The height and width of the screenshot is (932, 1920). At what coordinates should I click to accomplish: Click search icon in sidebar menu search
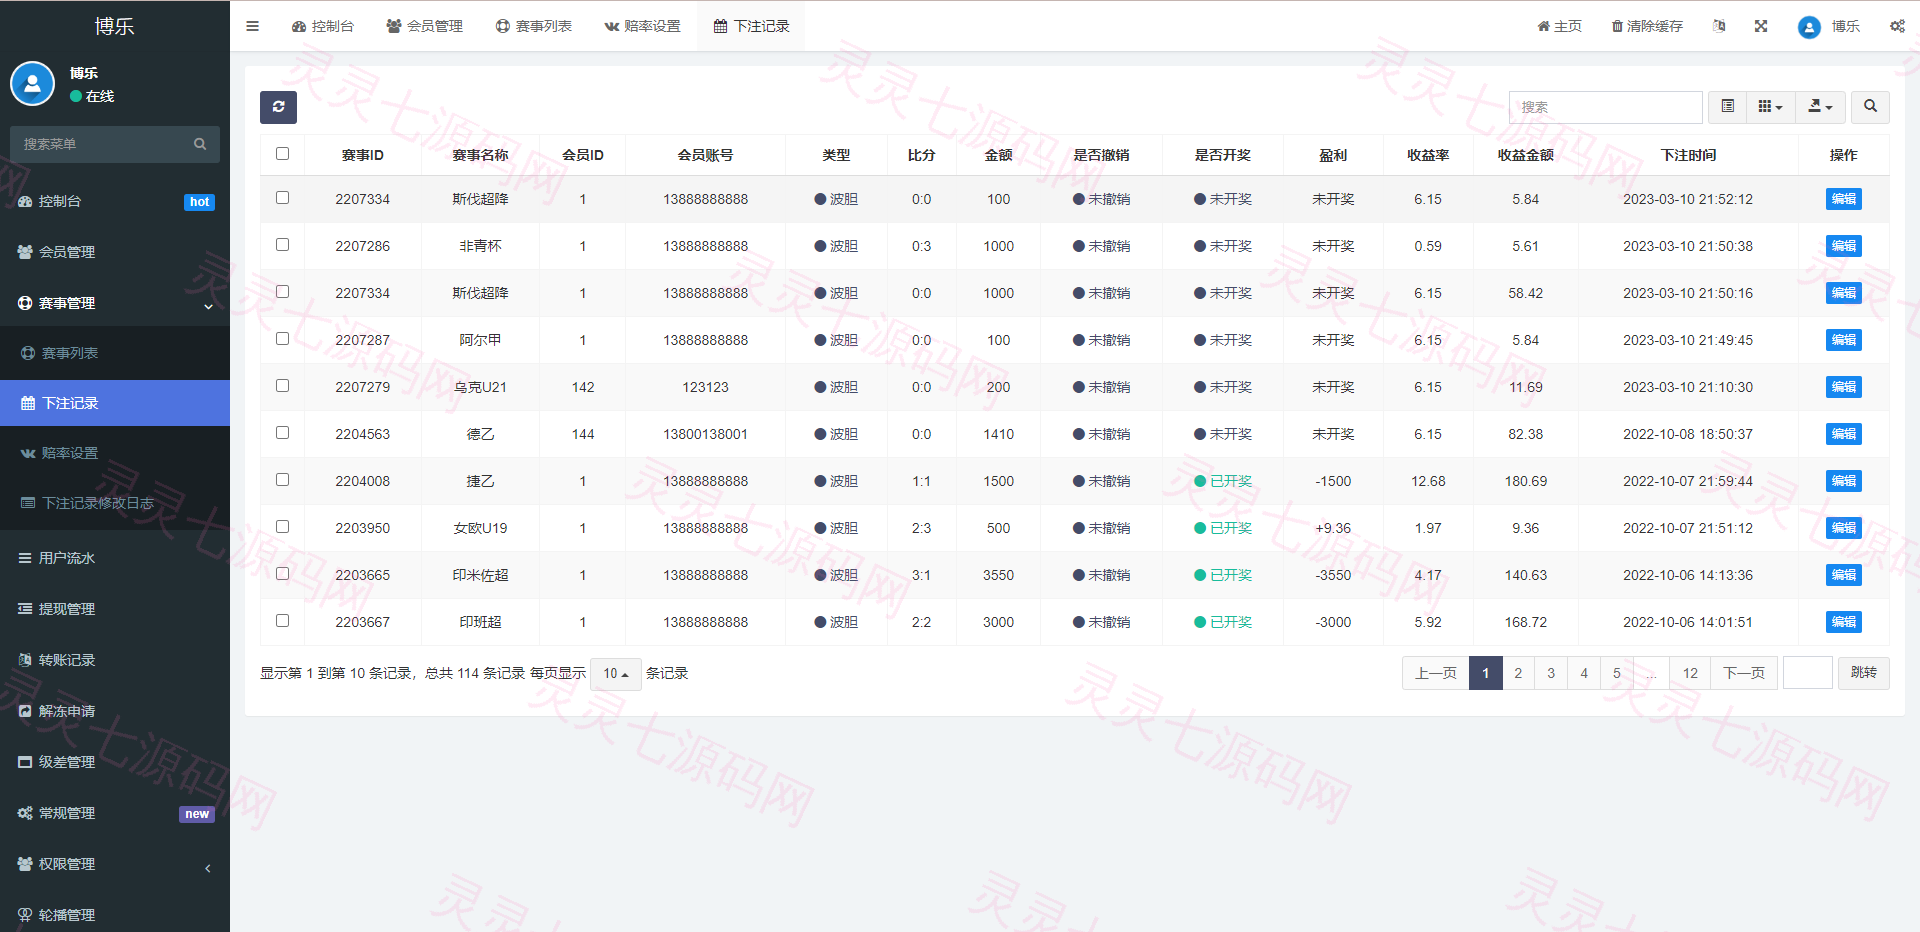click(x=200, y=144)
